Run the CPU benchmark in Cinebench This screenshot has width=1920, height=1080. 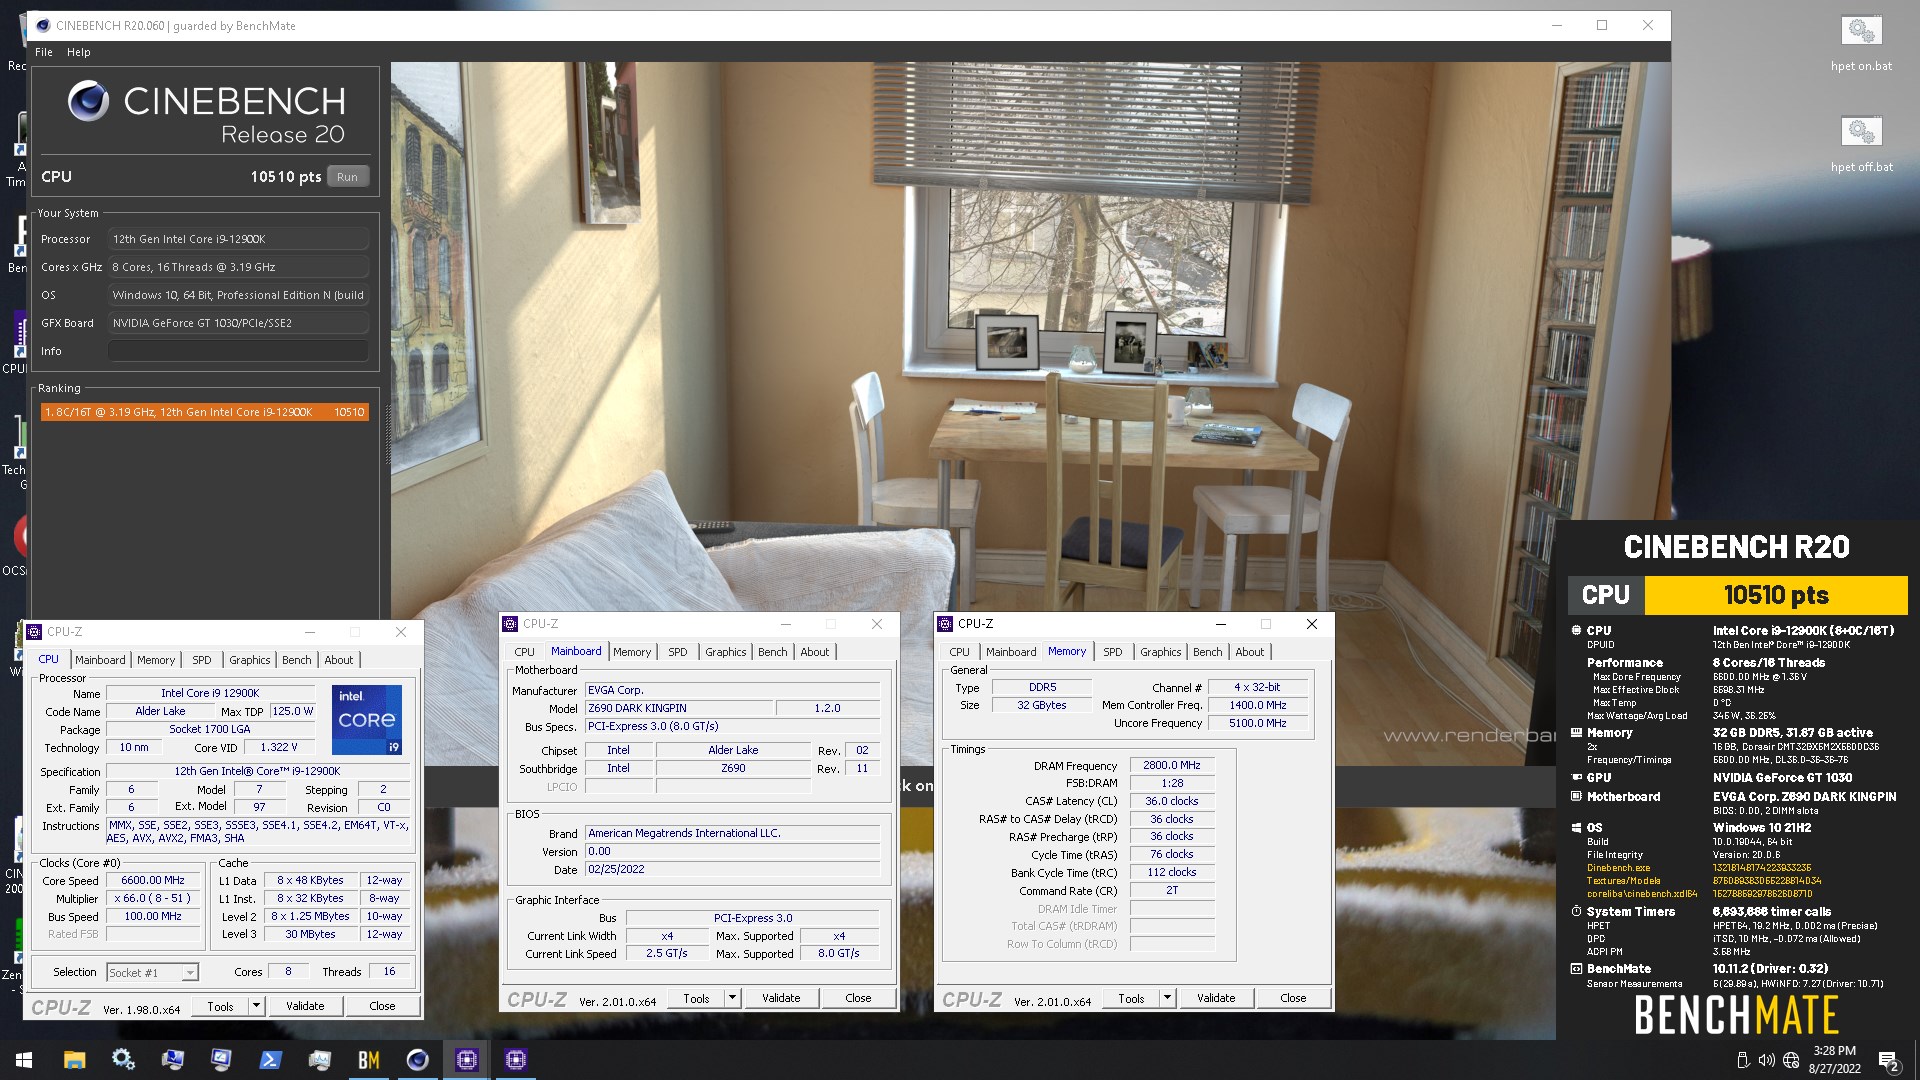[x=347, y=177]
